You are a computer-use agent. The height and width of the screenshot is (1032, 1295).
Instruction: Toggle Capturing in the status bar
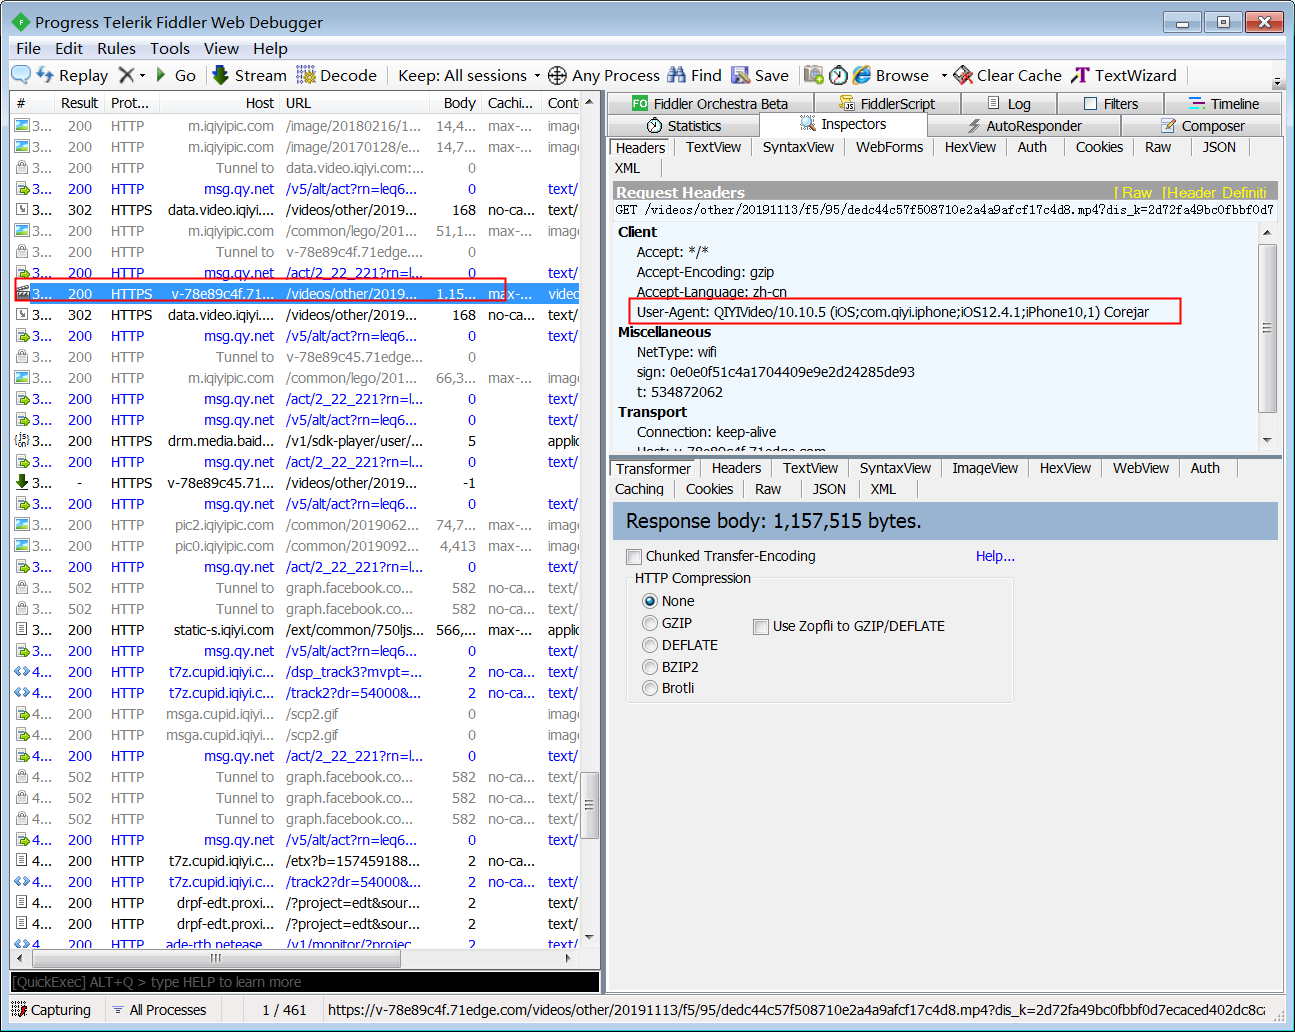[52, 1010]
